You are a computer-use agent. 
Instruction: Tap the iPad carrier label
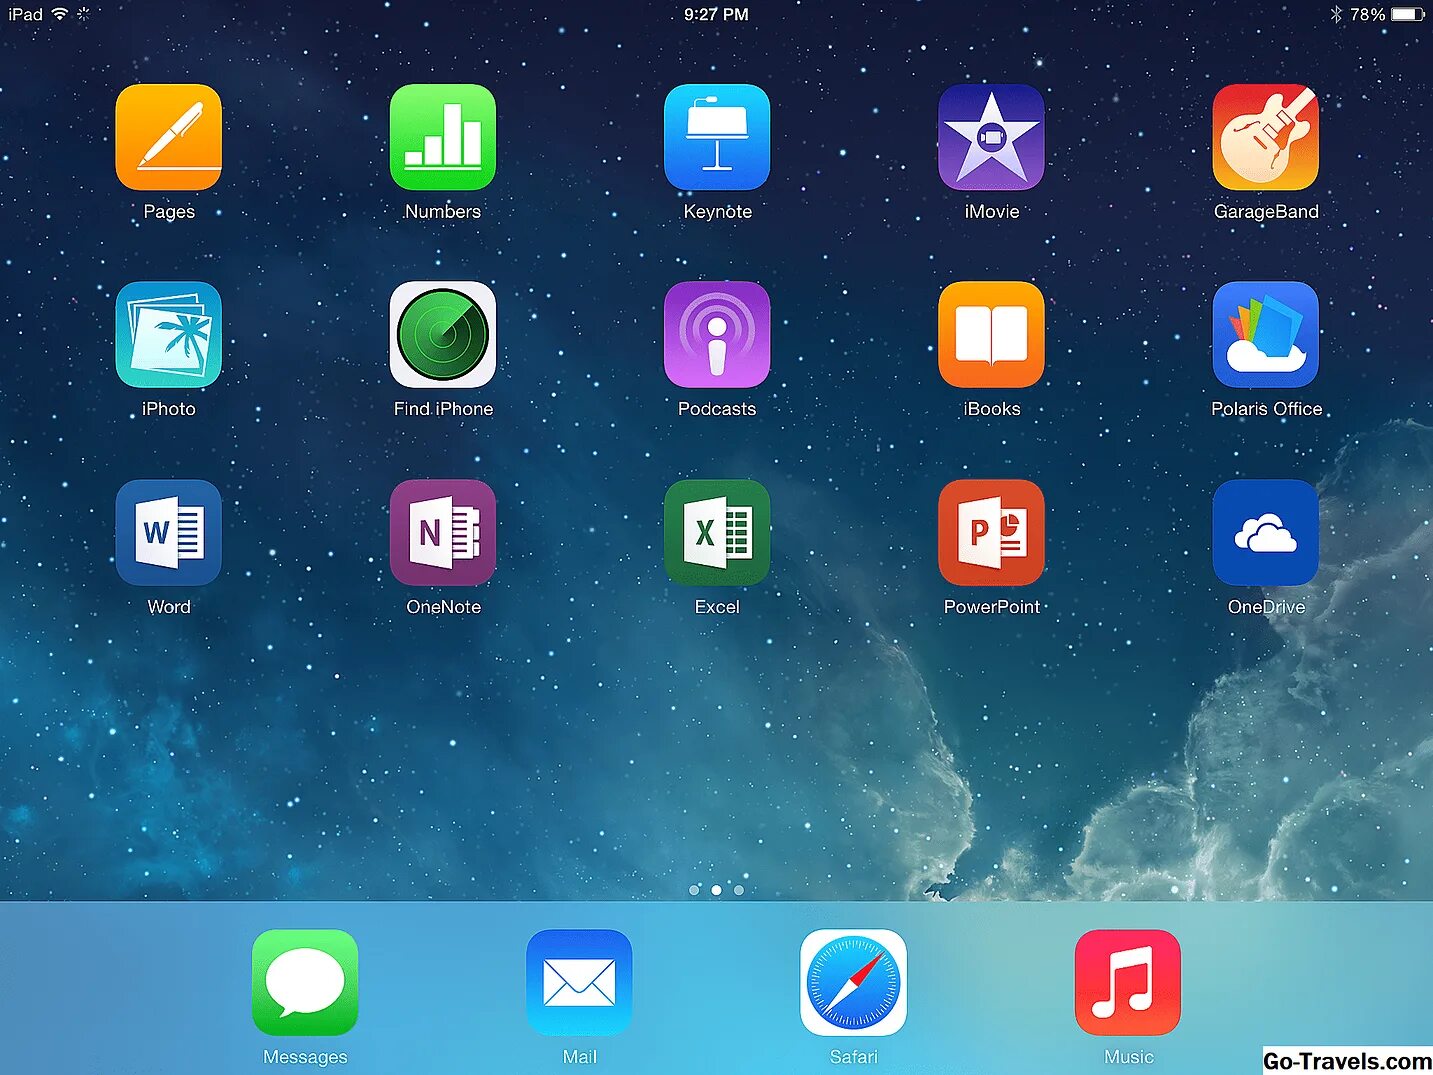coord(25,14)
